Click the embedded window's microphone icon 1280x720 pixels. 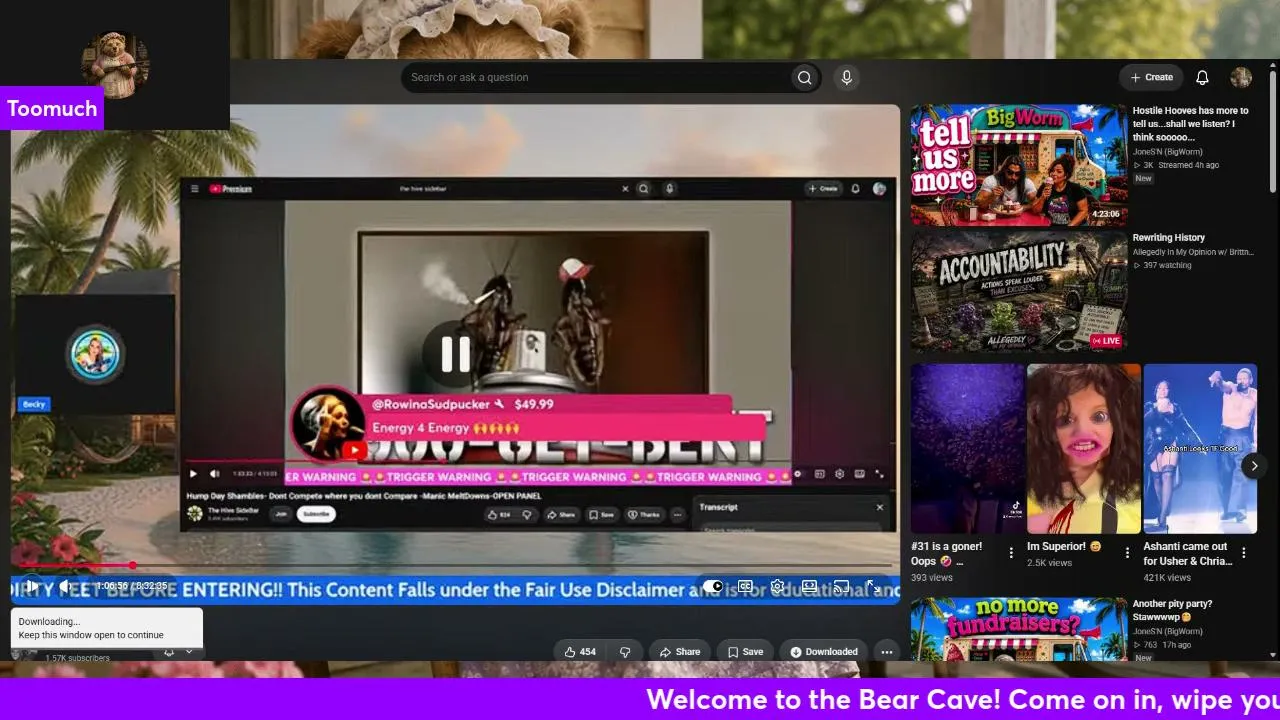point(670,189)
